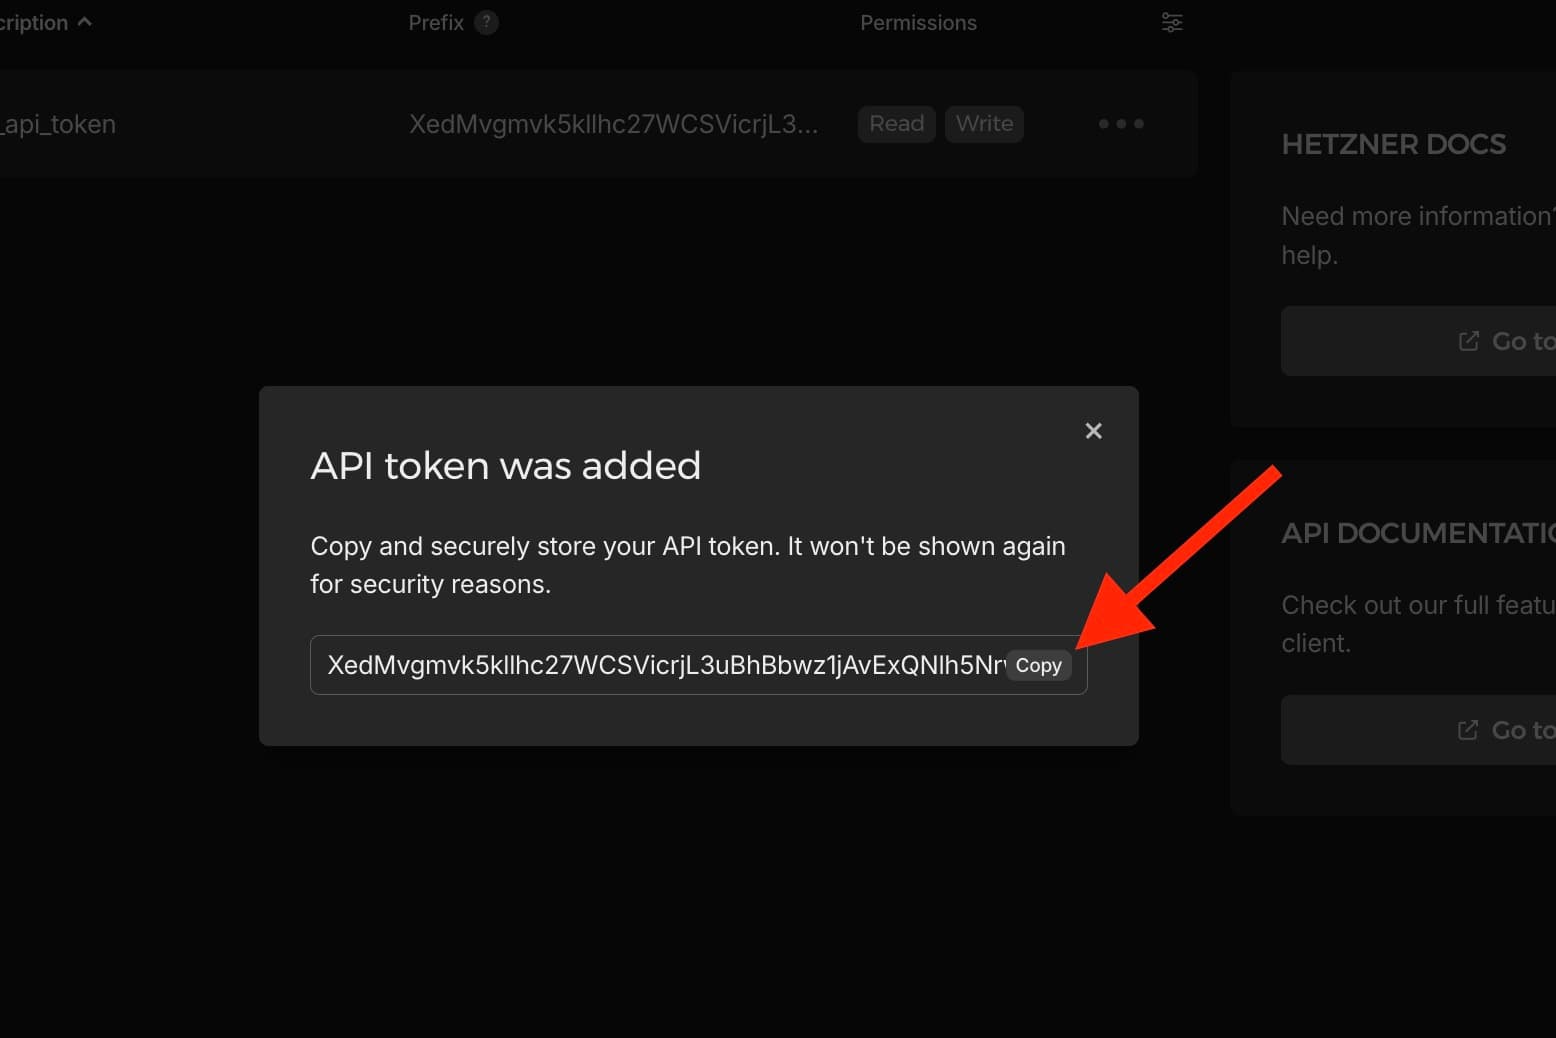Sort by Description column chevron
This screenshot has width=1556, height=1038.
[85, 21]
